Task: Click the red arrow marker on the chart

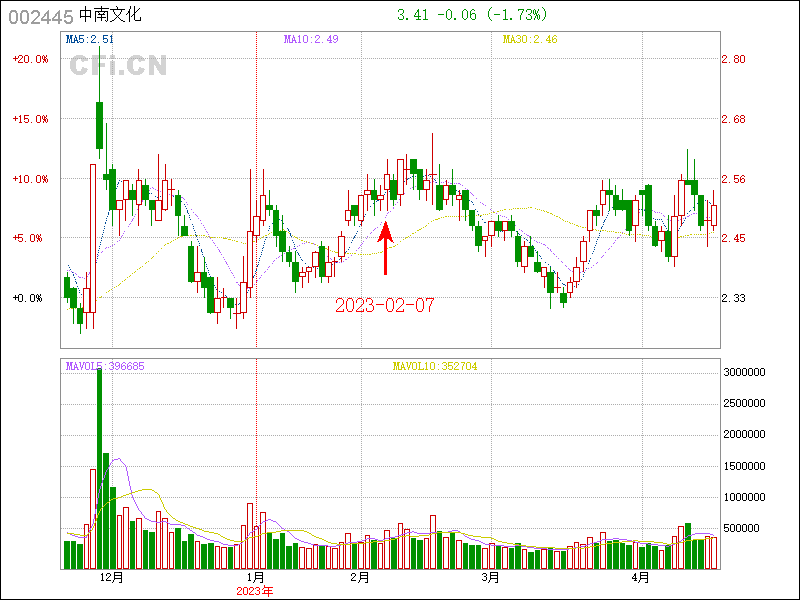Action: (386, 248)
